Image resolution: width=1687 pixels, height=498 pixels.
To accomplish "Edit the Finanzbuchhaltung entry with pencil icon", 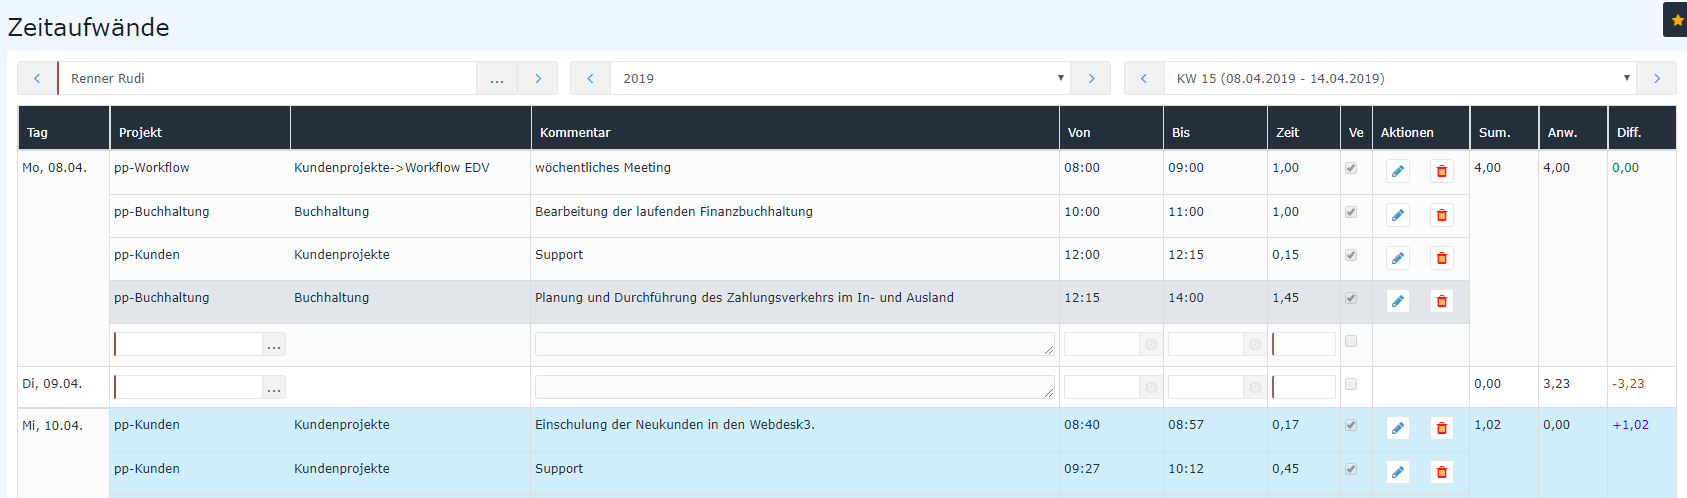I will tap(1398, 215).
